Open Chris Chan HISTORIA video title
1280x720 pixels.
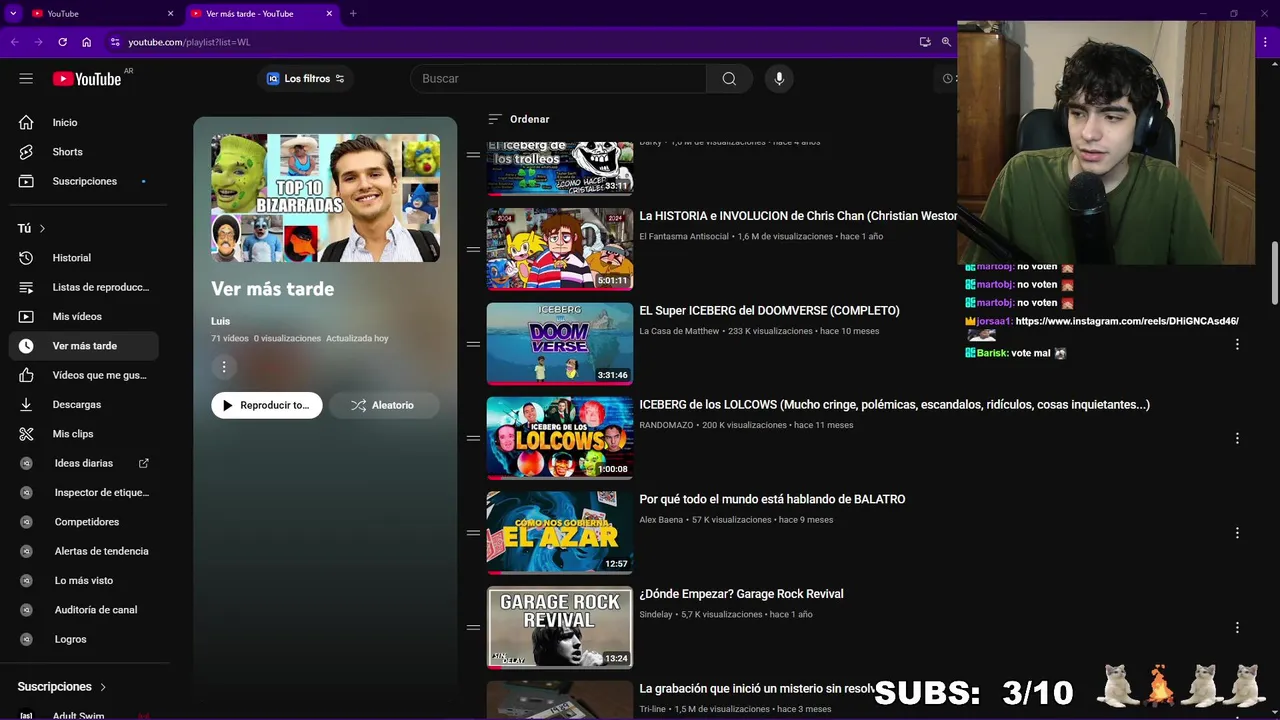(798, 216)
